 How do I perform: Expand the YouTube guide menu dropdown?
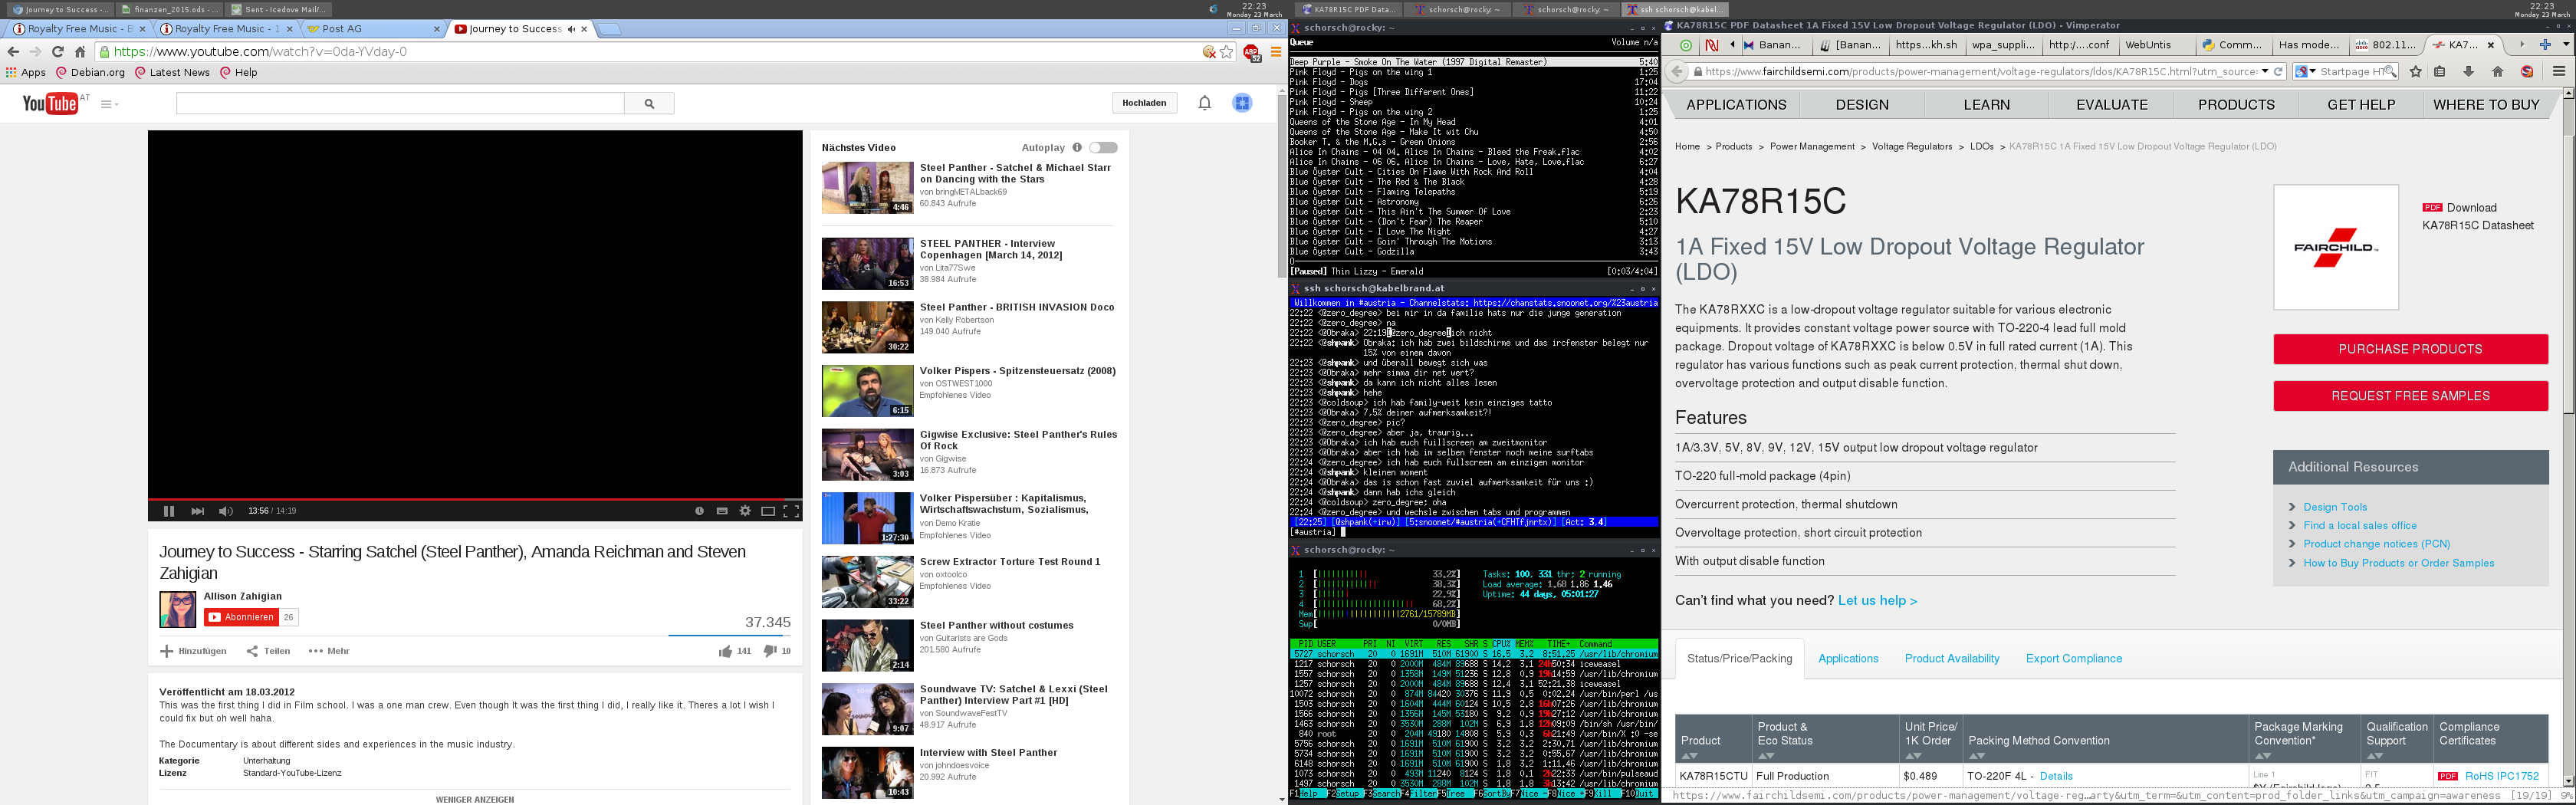pos(109,104)
